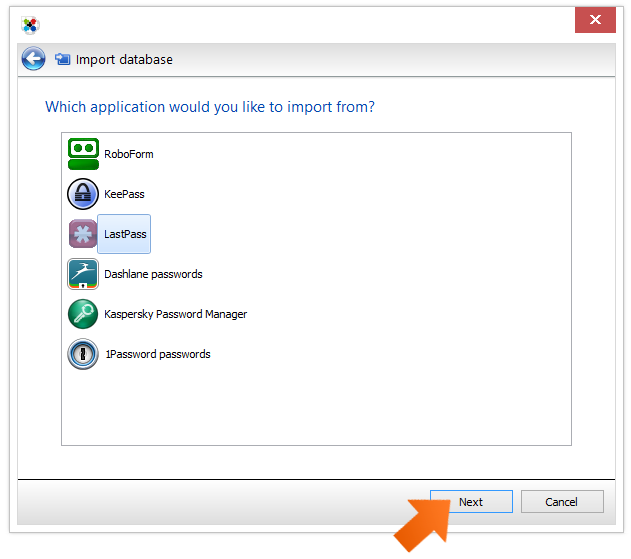Proceed with the Next button
Image resolution: width=631 pixels, height=559 pixels.
(x=471, y=501)
